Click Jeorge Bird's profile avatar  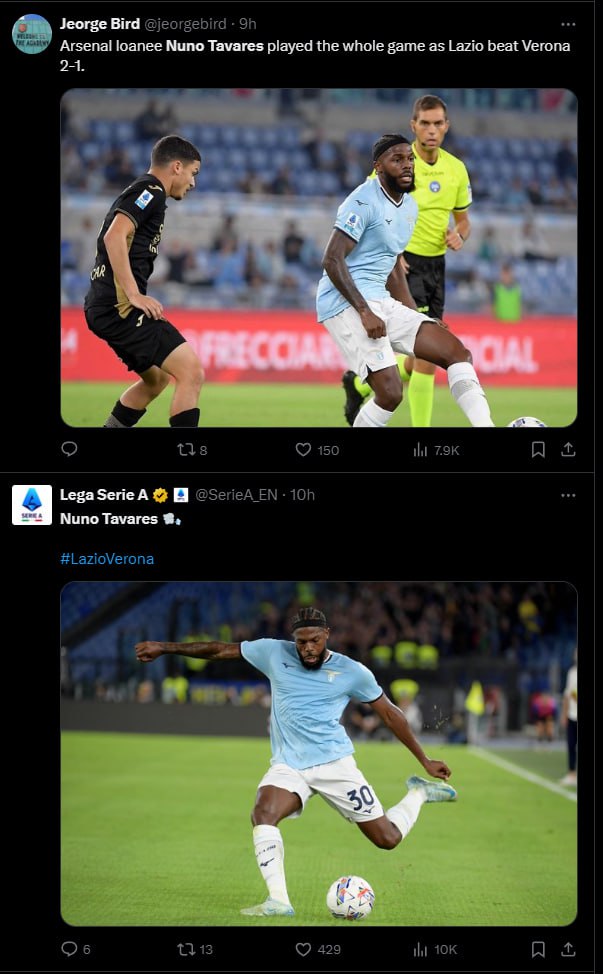pos(32,34)
